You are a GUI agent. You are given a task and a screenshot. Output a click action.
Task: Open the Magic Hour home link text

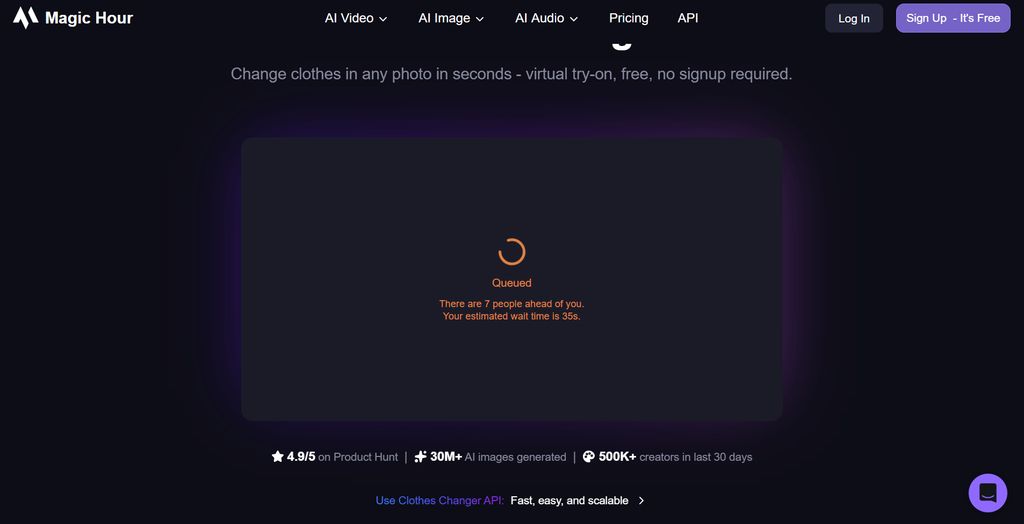point(89,18)
